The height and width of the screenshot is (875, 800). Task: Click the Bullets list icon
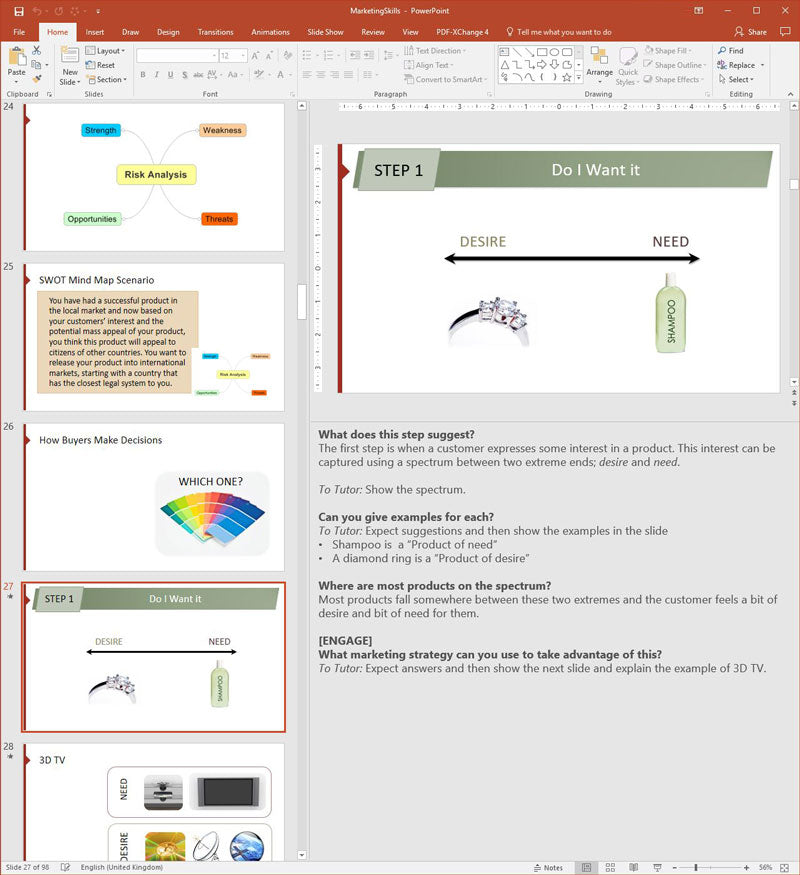point(307,55)
